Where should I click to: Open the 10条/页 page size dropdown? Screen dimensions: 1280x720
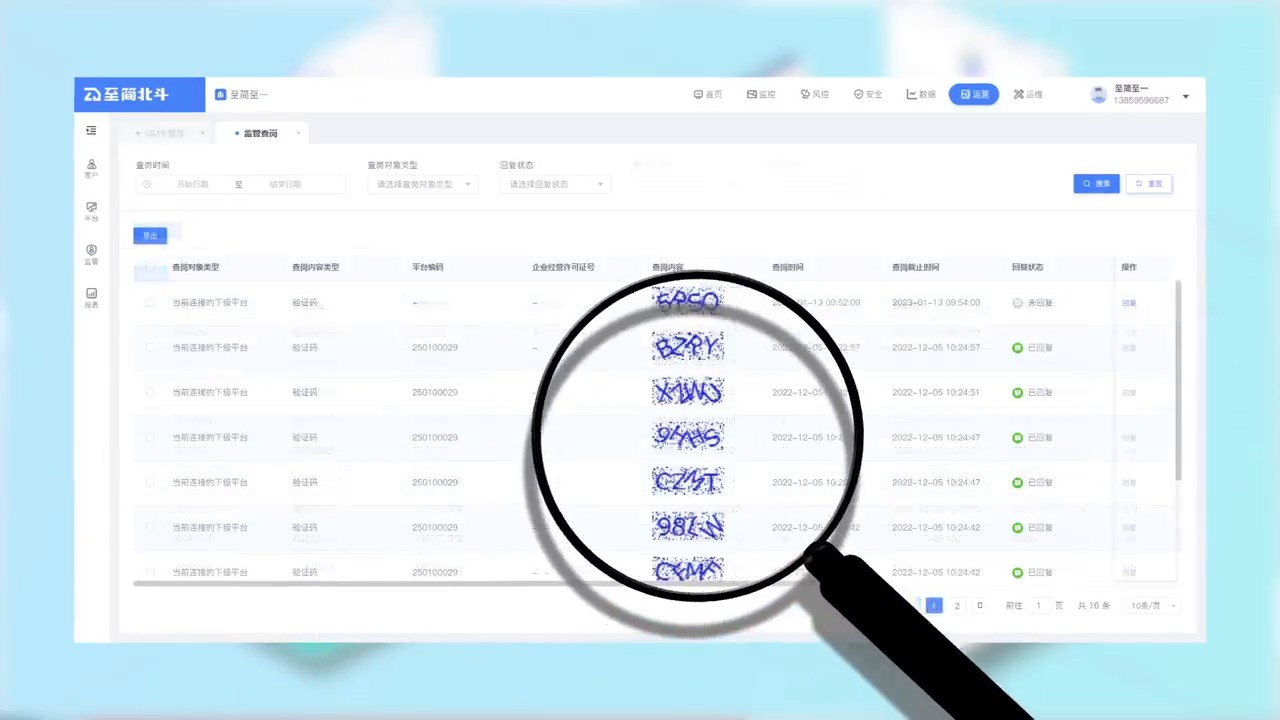[1152, 606]
